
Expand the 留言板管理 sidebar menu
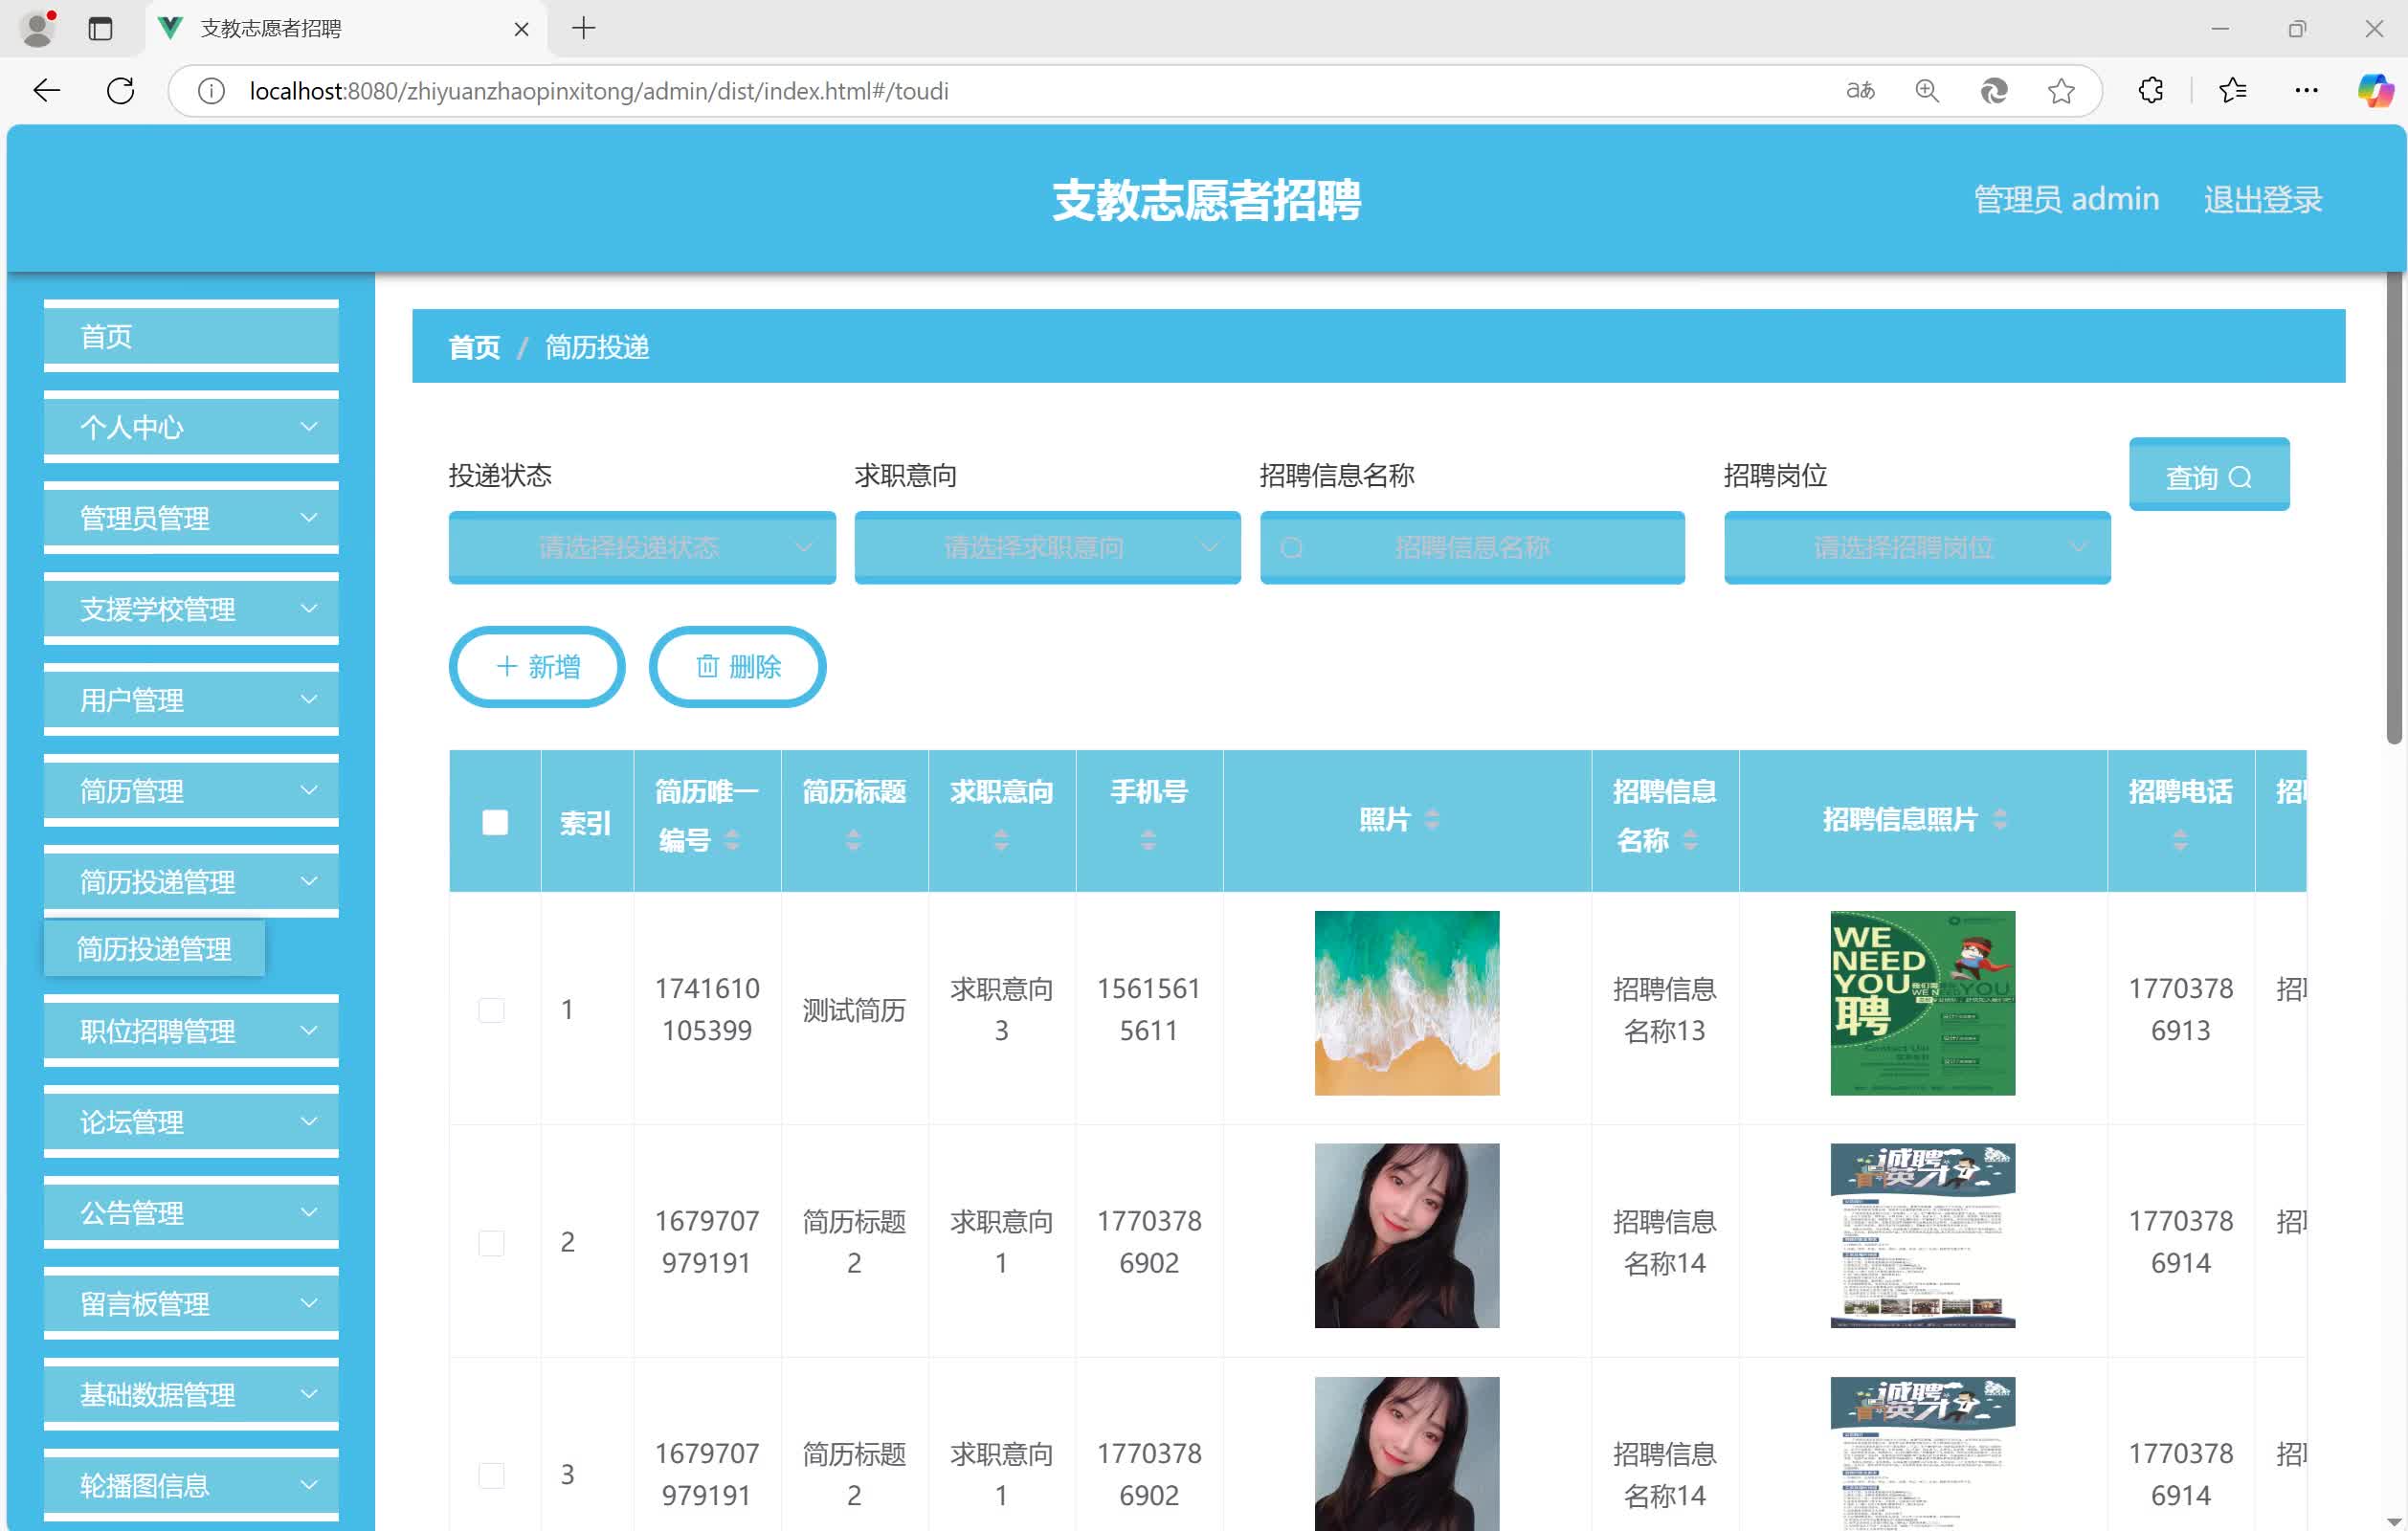(191, 1304)
